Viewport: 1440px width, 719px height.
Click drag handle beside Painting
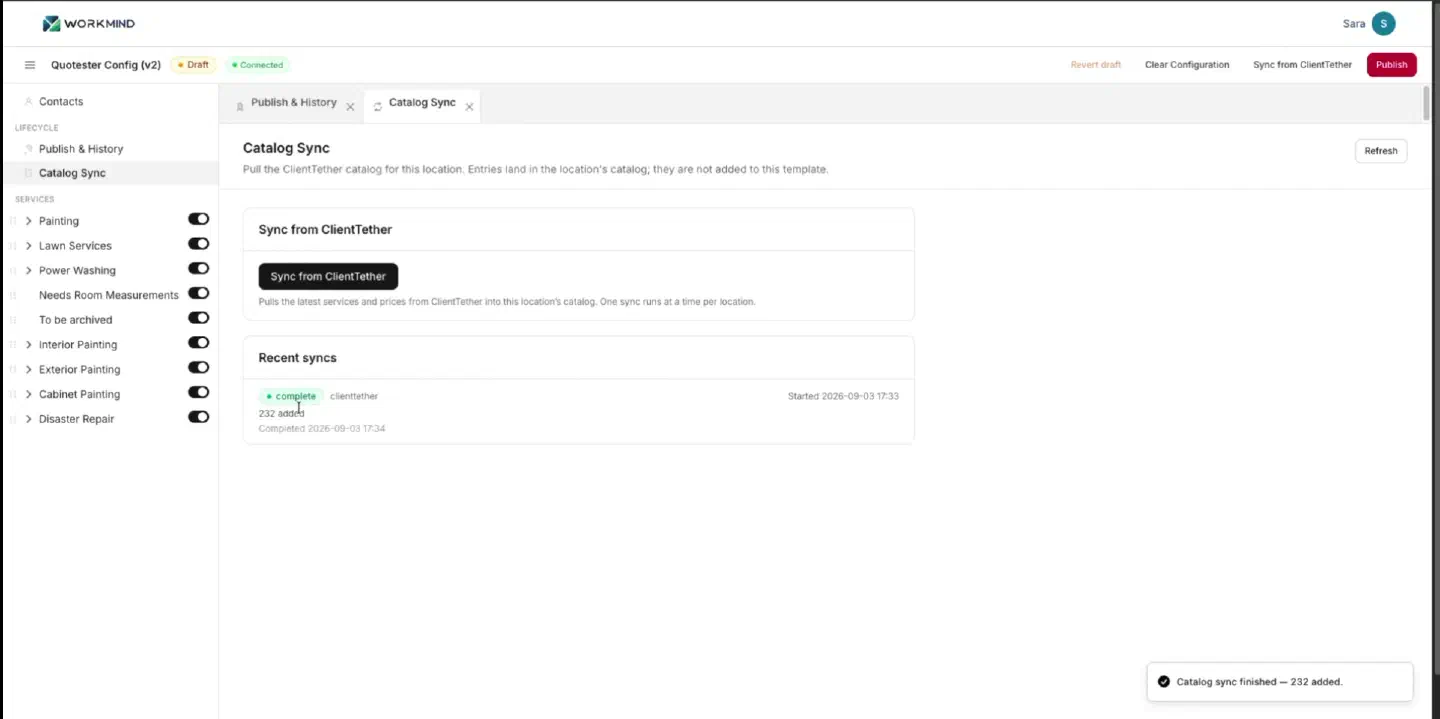[x=13, y=221]
